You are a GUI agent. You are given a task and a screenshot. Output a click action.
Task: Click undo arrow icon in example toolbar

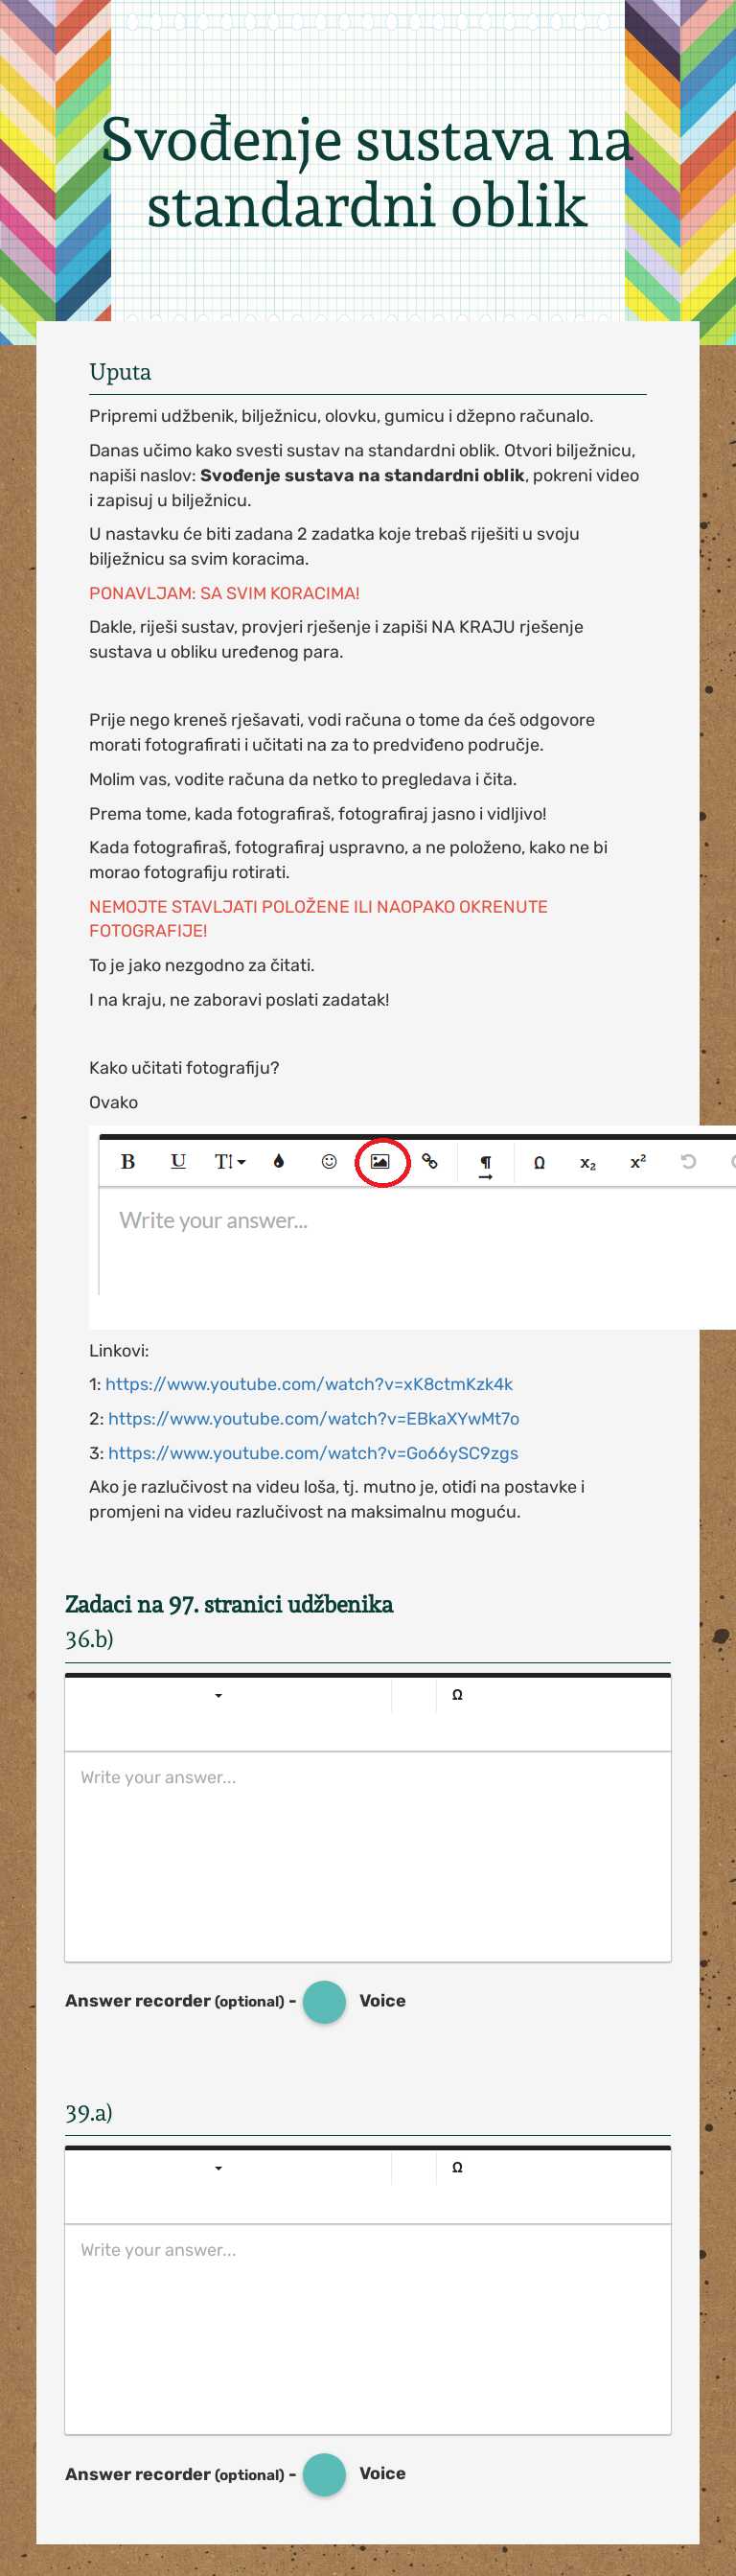pos(688,1161)
